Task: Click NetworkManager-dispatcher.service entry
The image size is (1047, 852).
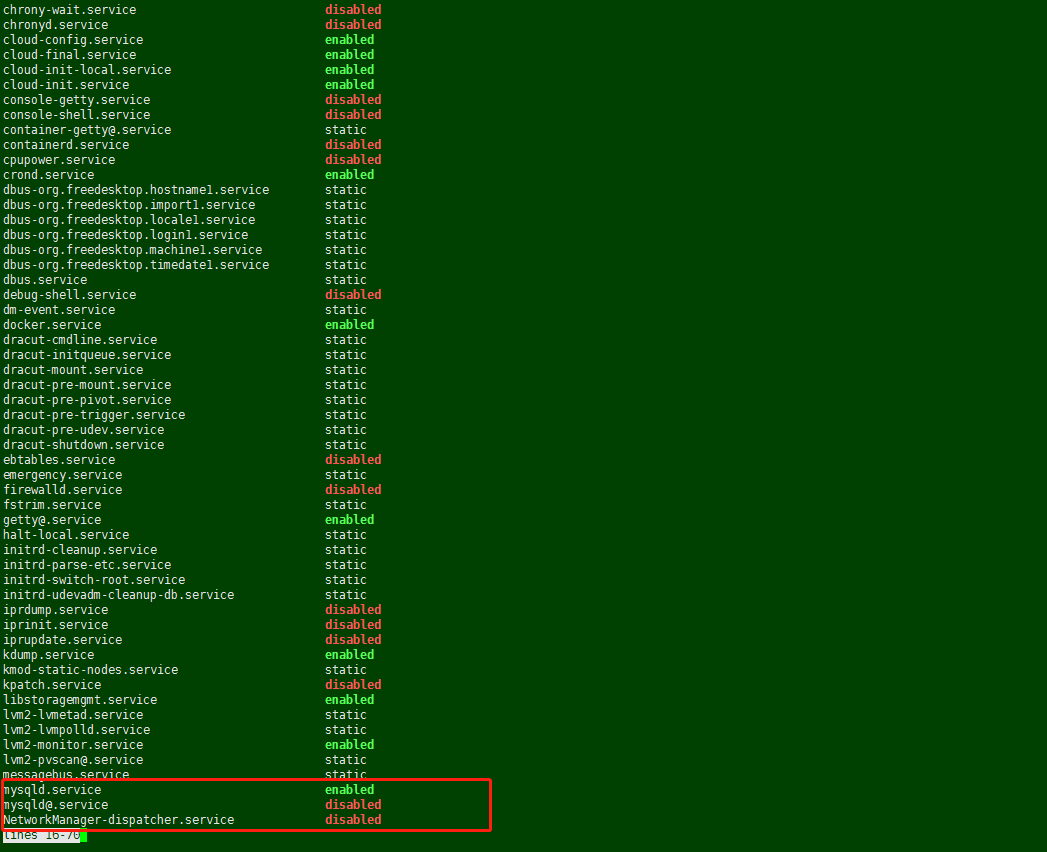Action: coord(118,819)
